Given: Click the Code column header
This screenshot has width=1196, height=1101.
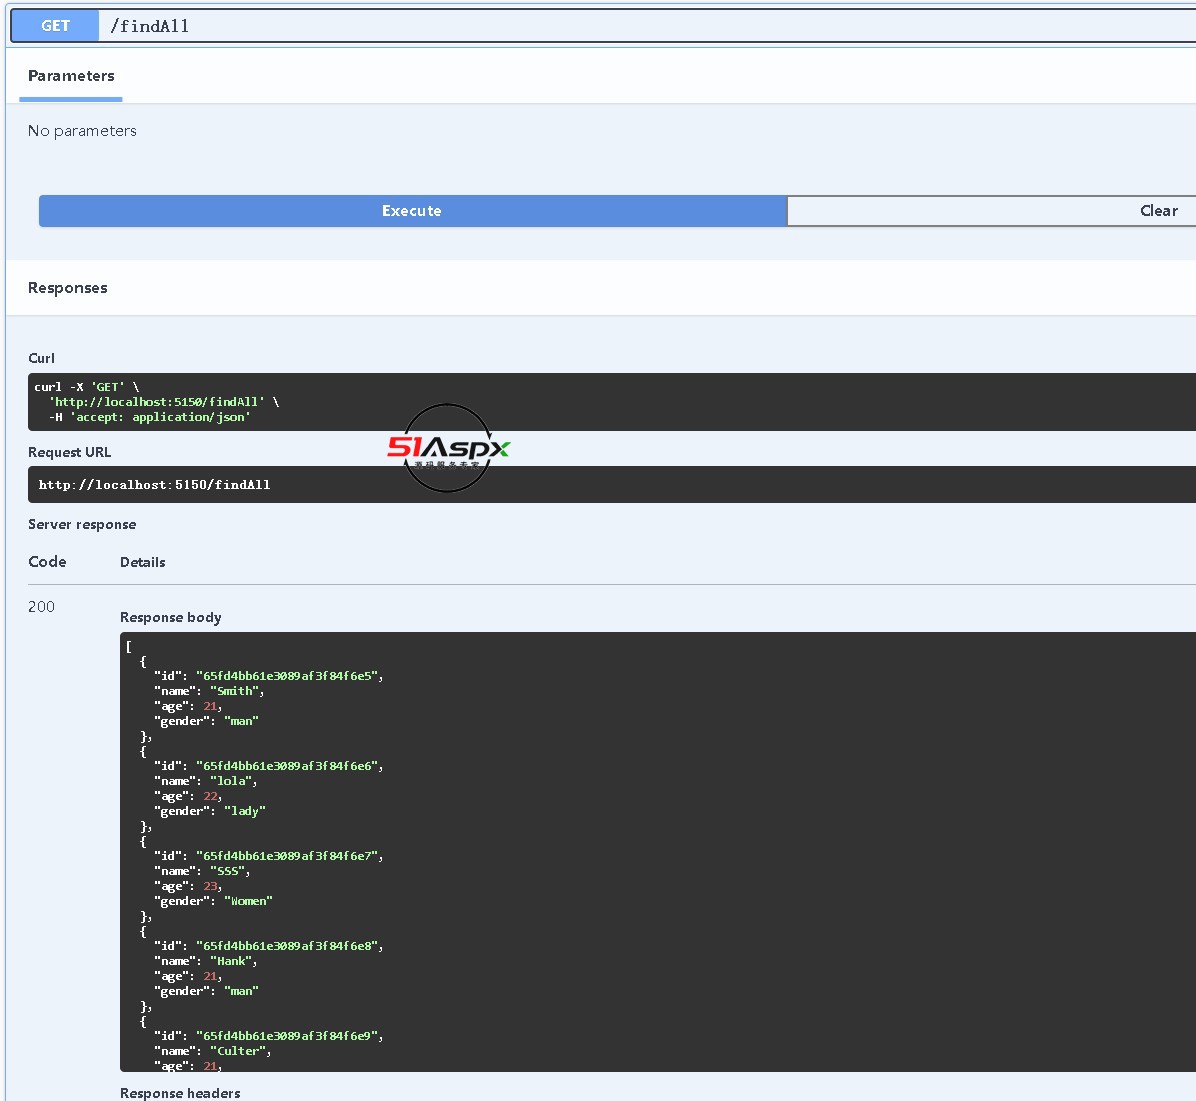Looking at the screenshot, I should coord(47,562).
